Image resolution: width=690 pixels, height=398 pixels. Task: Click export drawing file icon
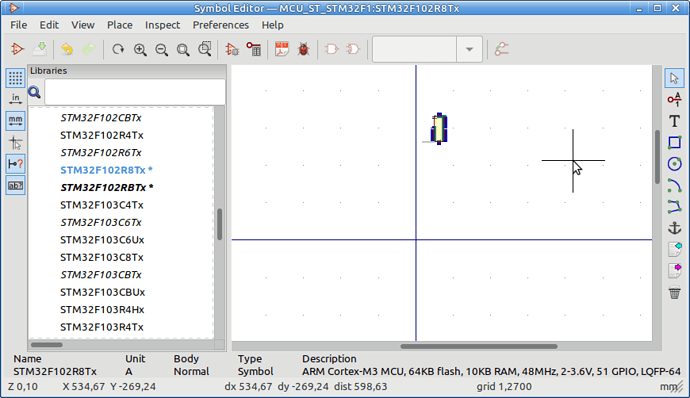674,271
